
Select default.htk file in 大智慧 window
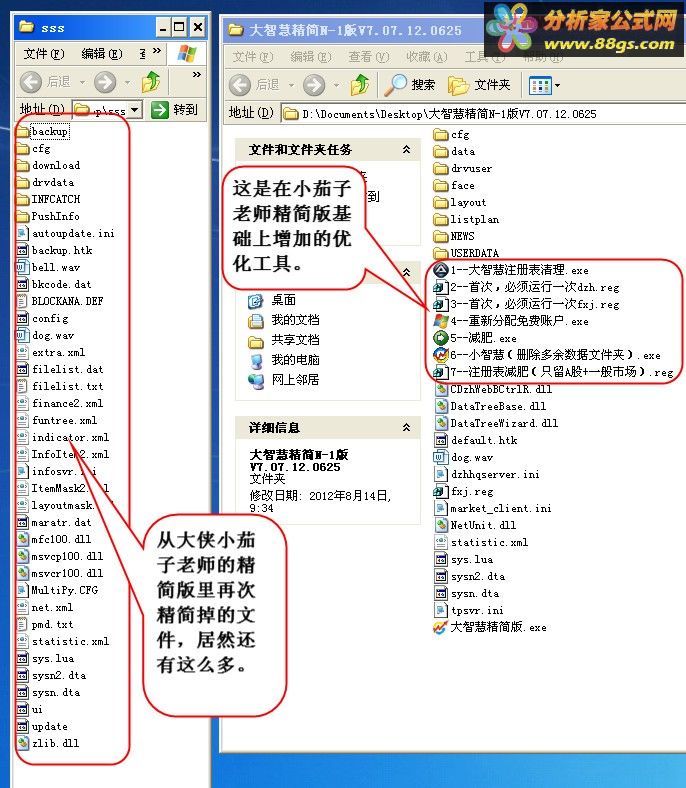click(x=475, y=440)
